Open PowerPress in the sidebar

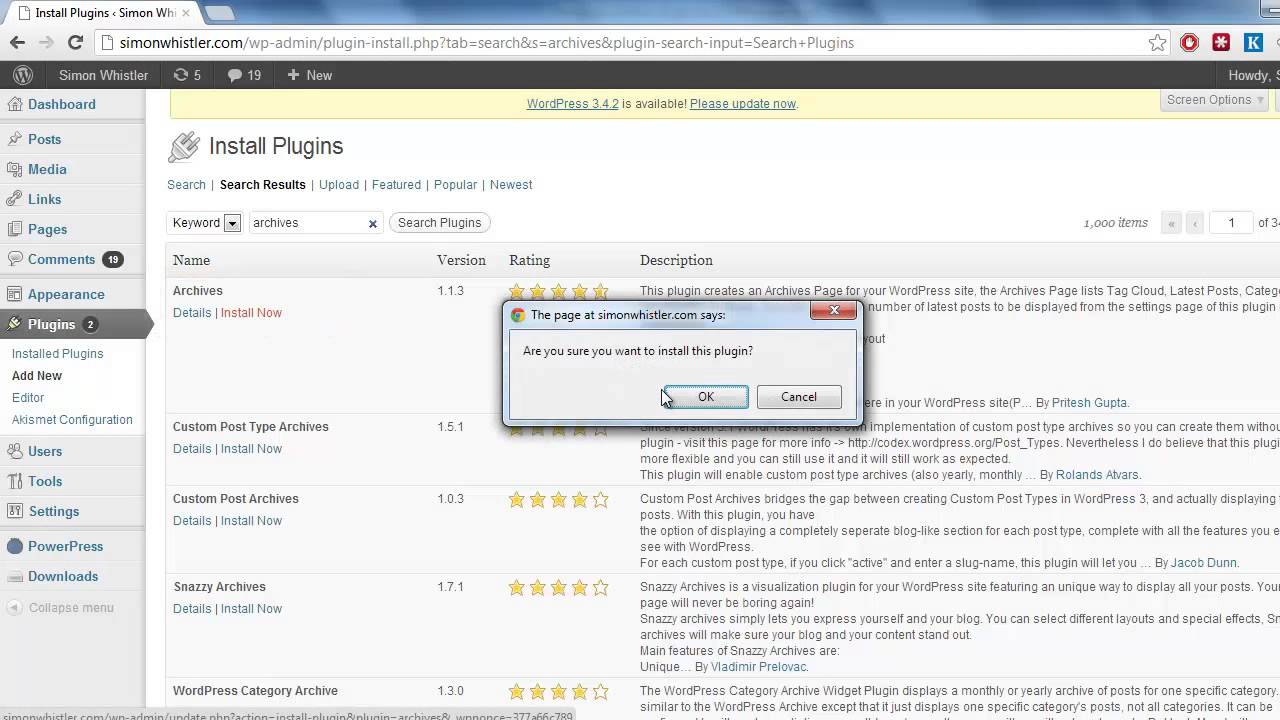65,546
